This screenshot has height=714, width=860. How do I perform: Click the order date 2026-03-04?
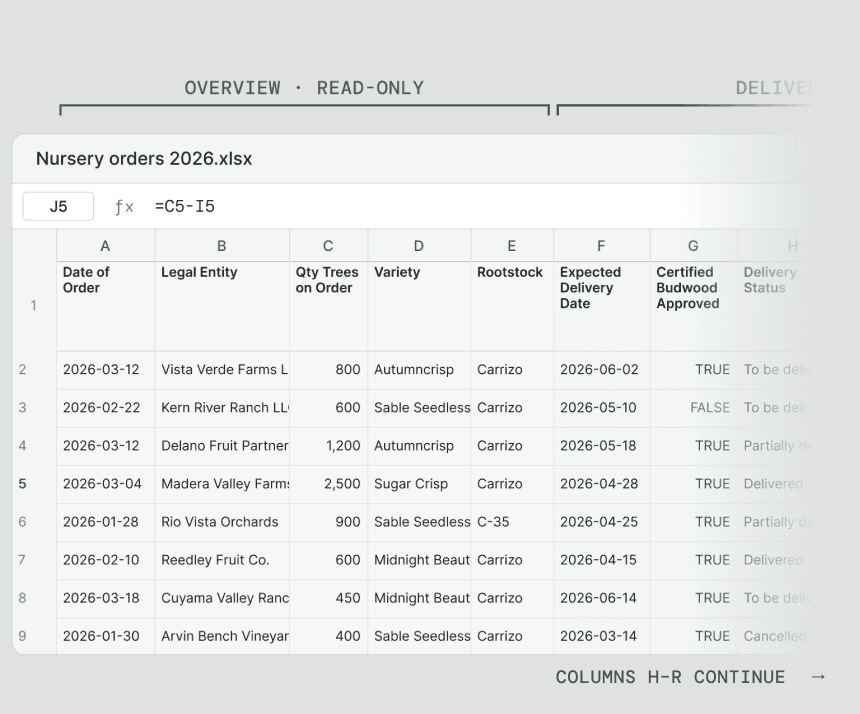[105, 484]
